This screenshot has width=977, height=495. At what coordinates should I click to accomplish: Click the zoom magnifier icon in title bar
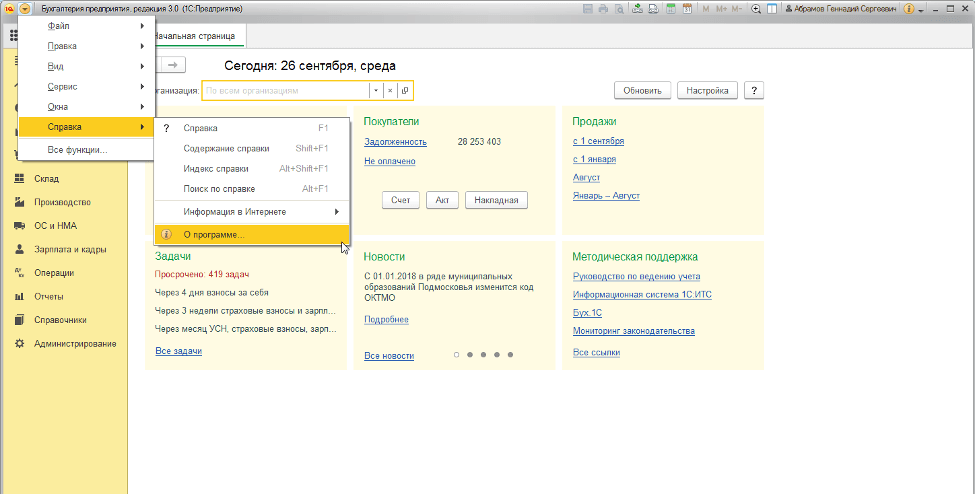pos(756,8)
